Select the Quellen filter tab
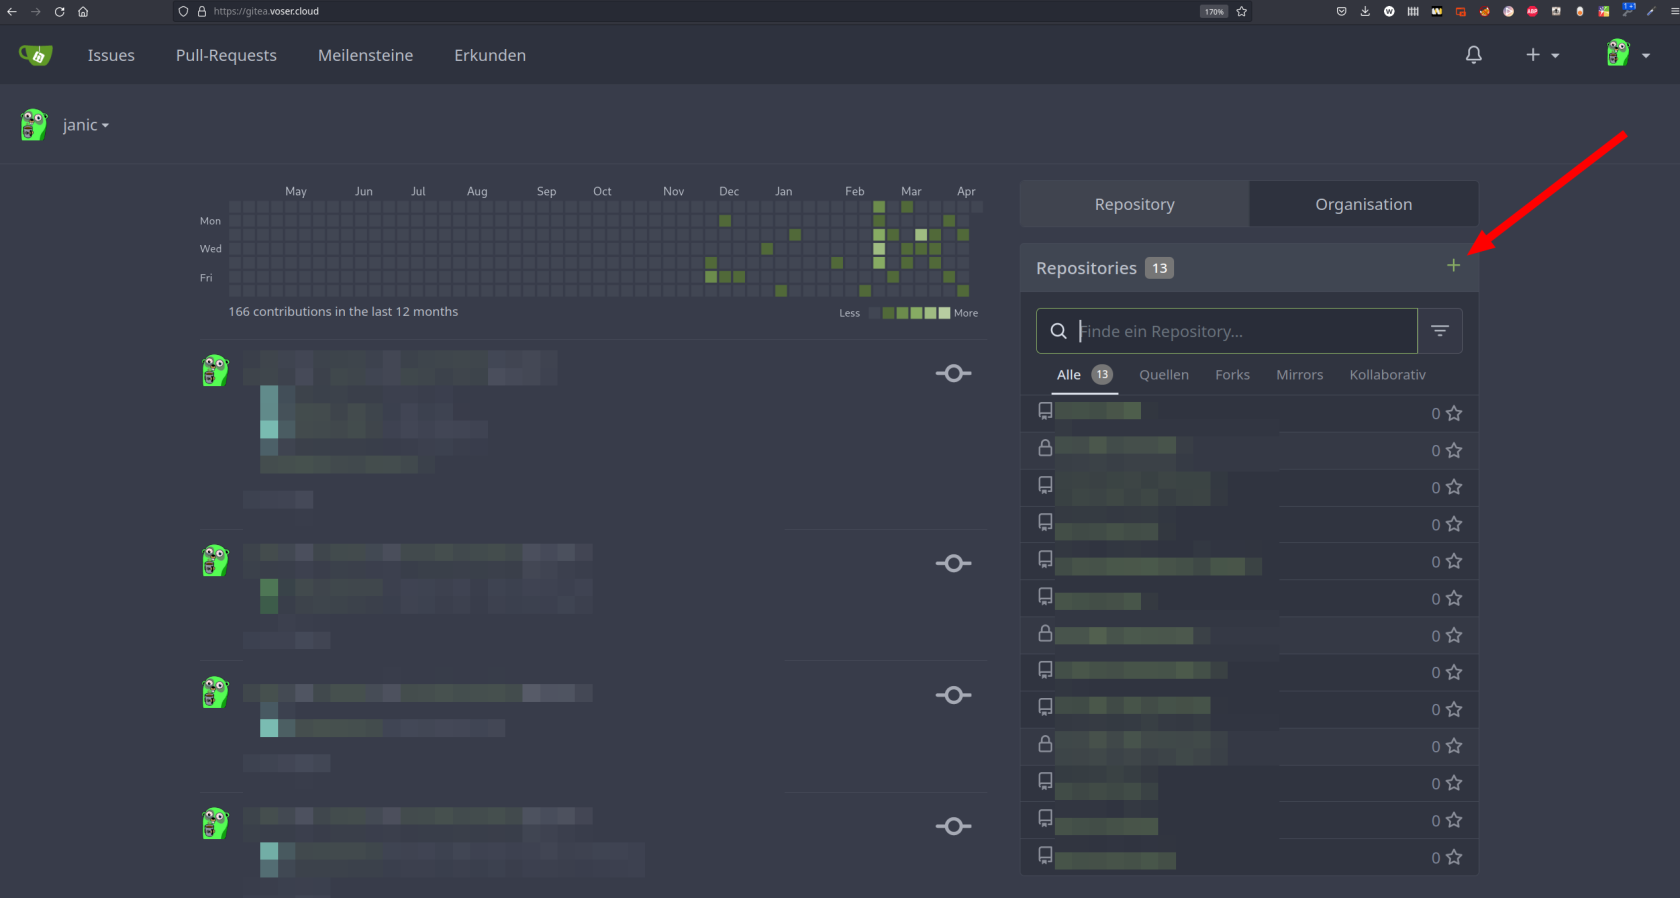Viewport: 1680px width, 898px height. pos(1164,375)
